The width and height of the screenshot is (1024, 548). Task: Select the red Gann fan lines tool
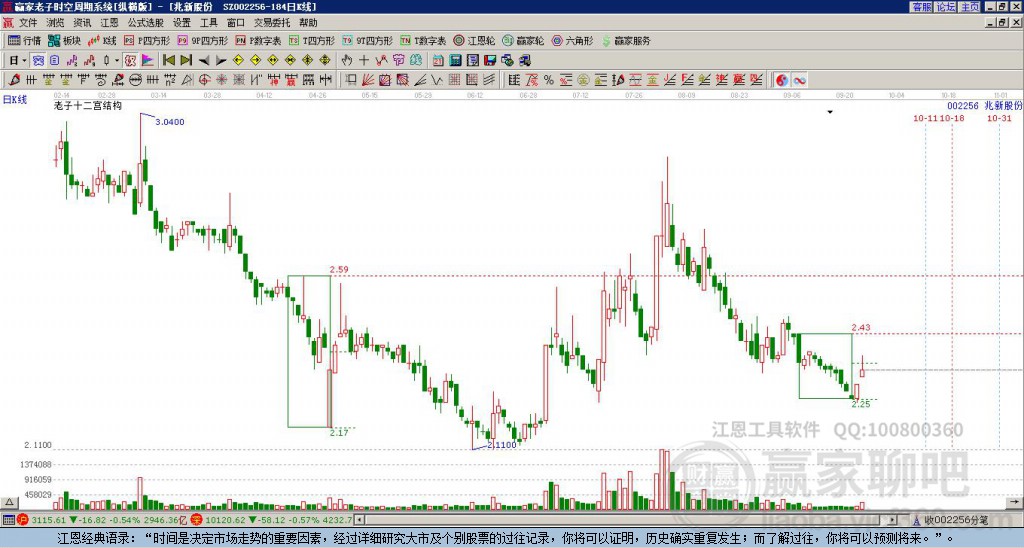tap(368, 80)
